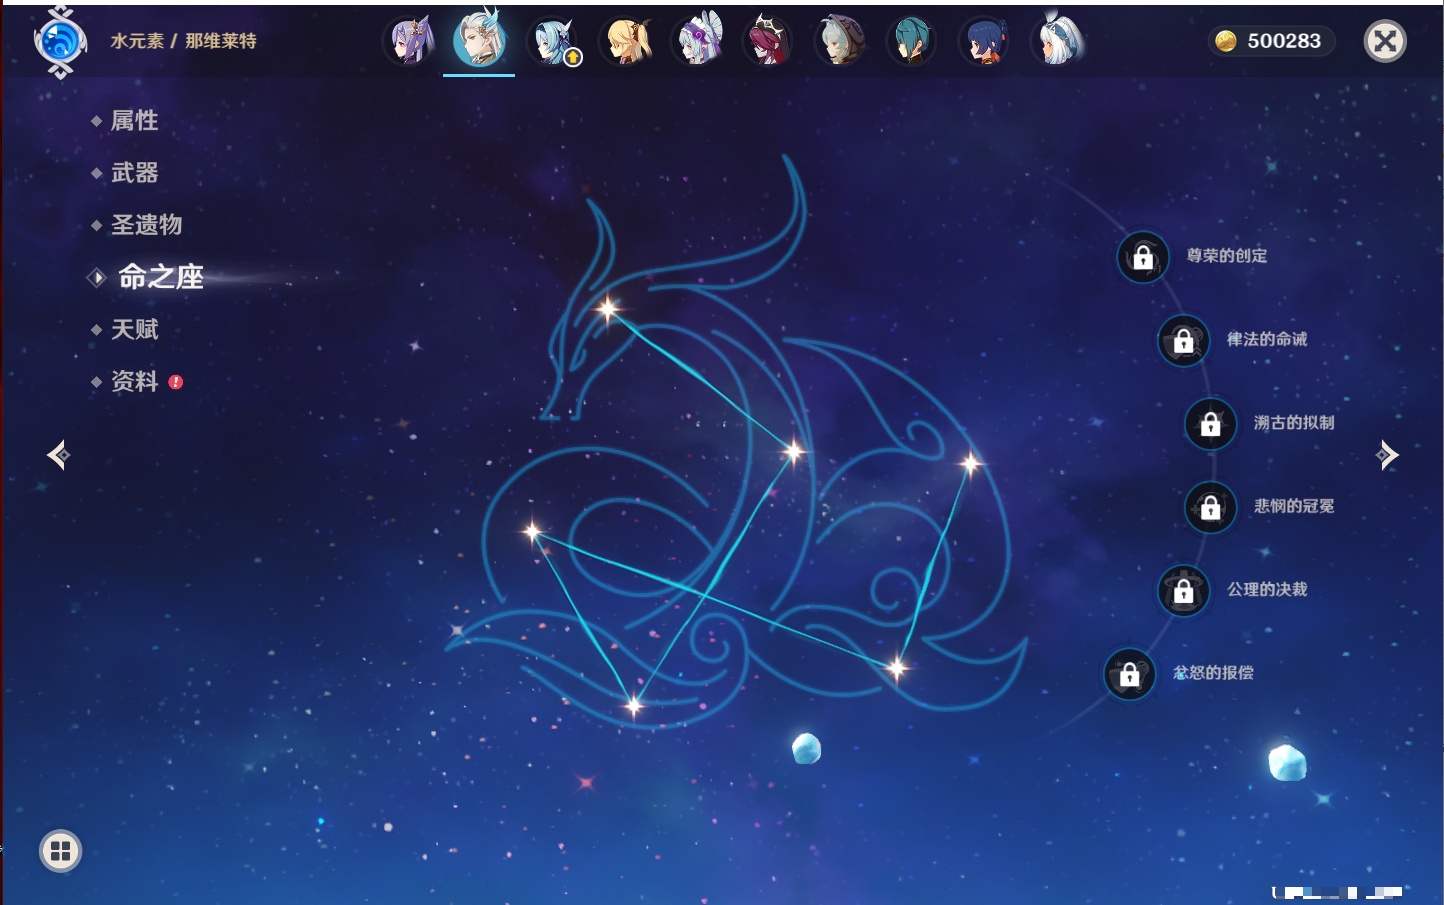Select the locked 律法的命诫 constellation node
Viewport: 1444px width, 905px height.
pyautogui.click(x=1183, y=341)
